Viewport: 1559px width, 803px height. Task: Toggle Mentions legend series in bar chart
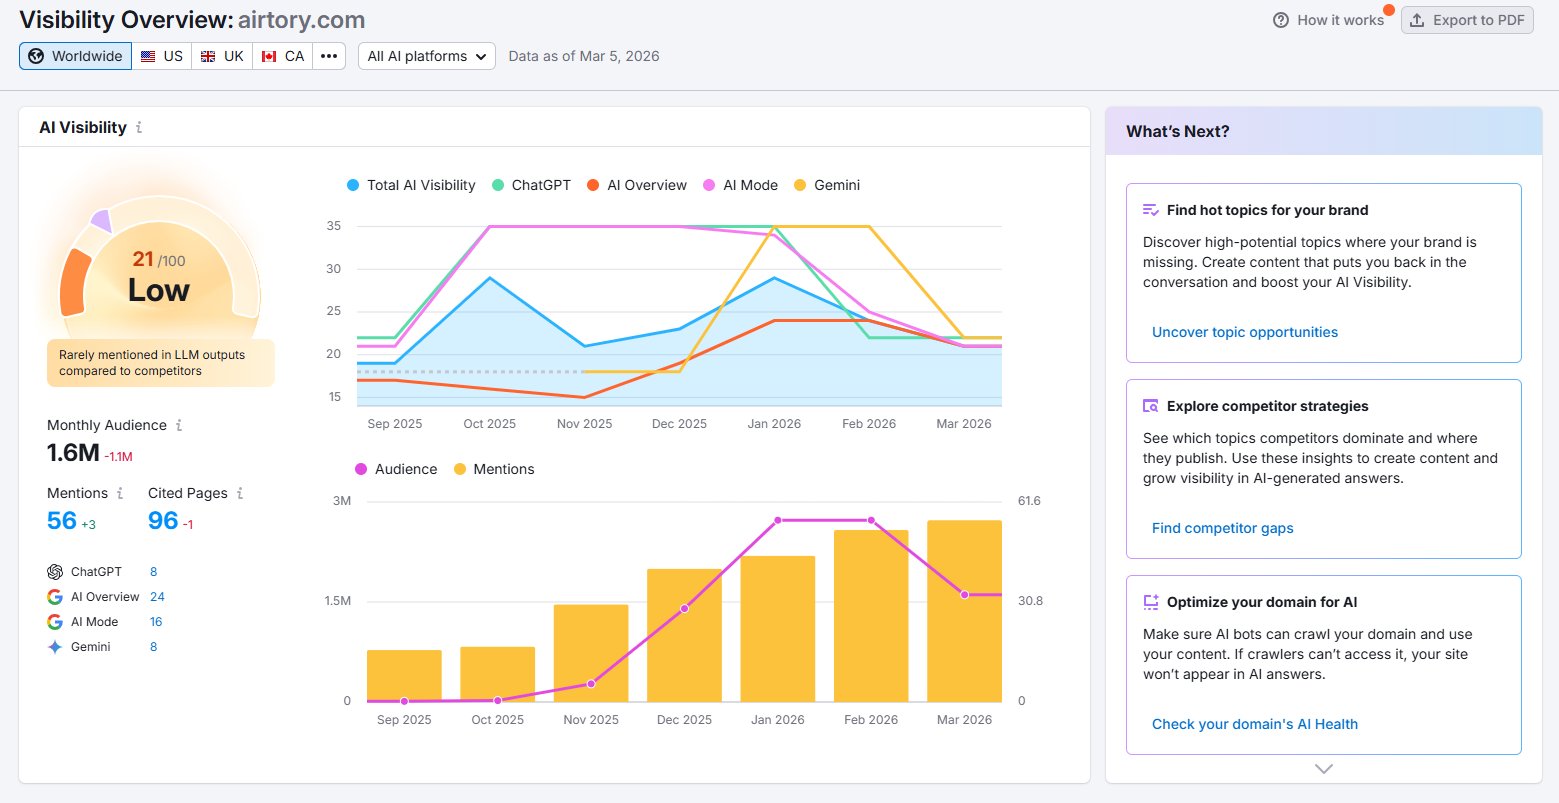(494, 469)
